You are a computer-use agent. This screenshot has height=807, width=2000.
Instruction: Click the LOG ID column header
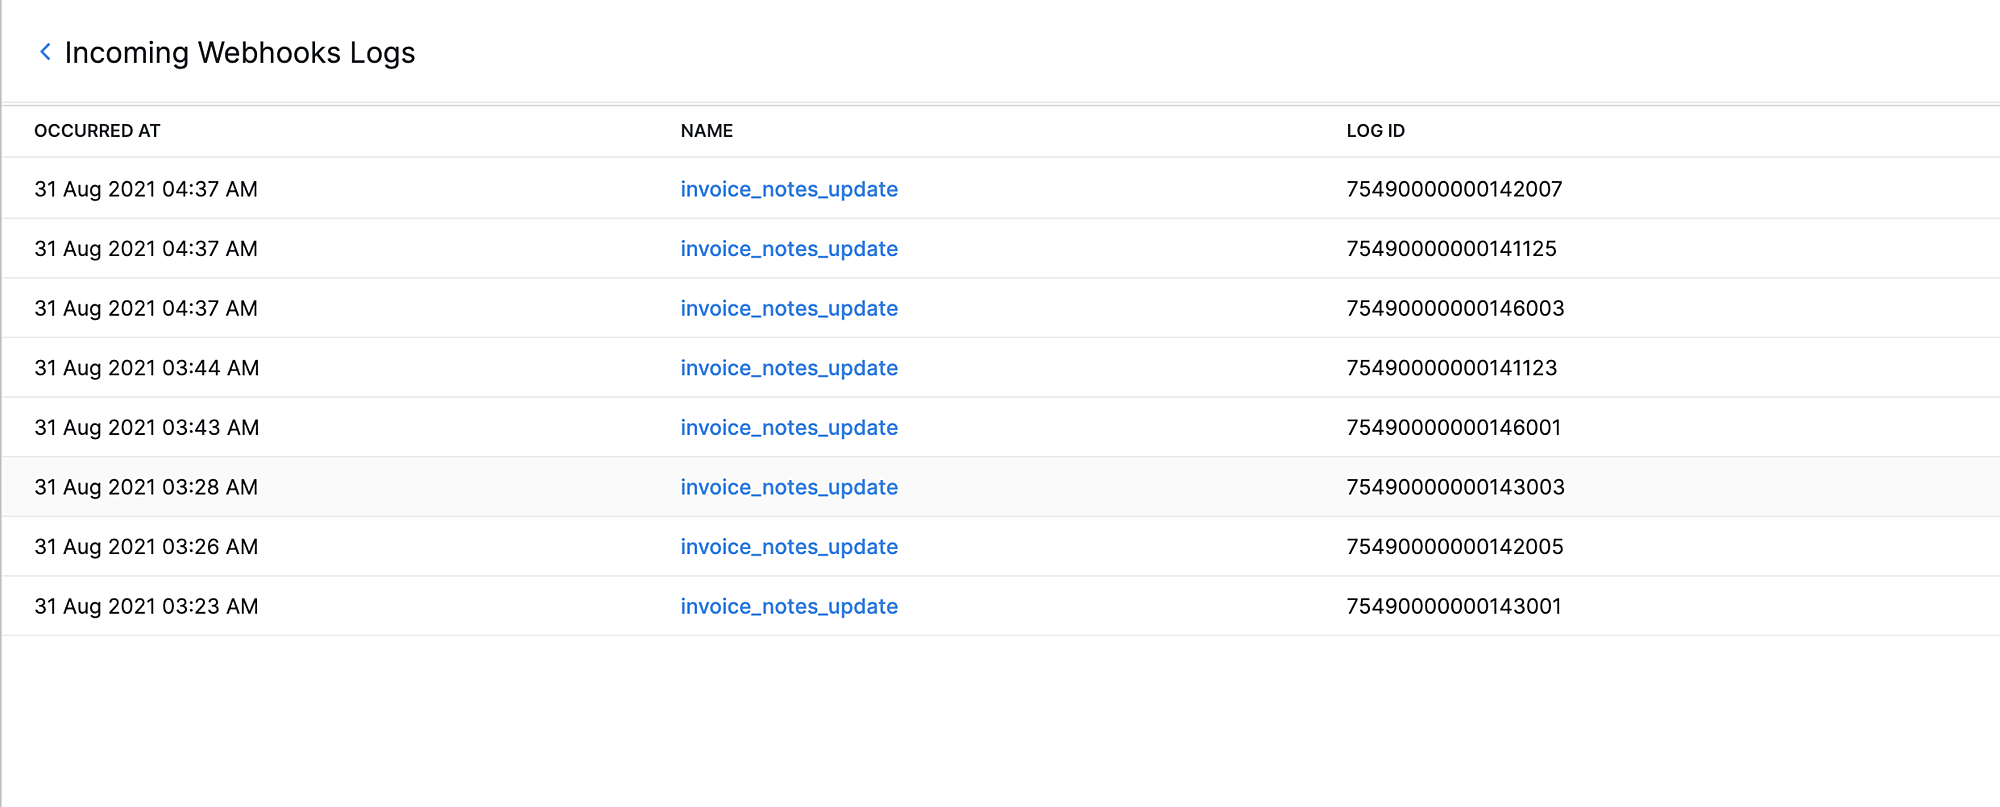1375,131
